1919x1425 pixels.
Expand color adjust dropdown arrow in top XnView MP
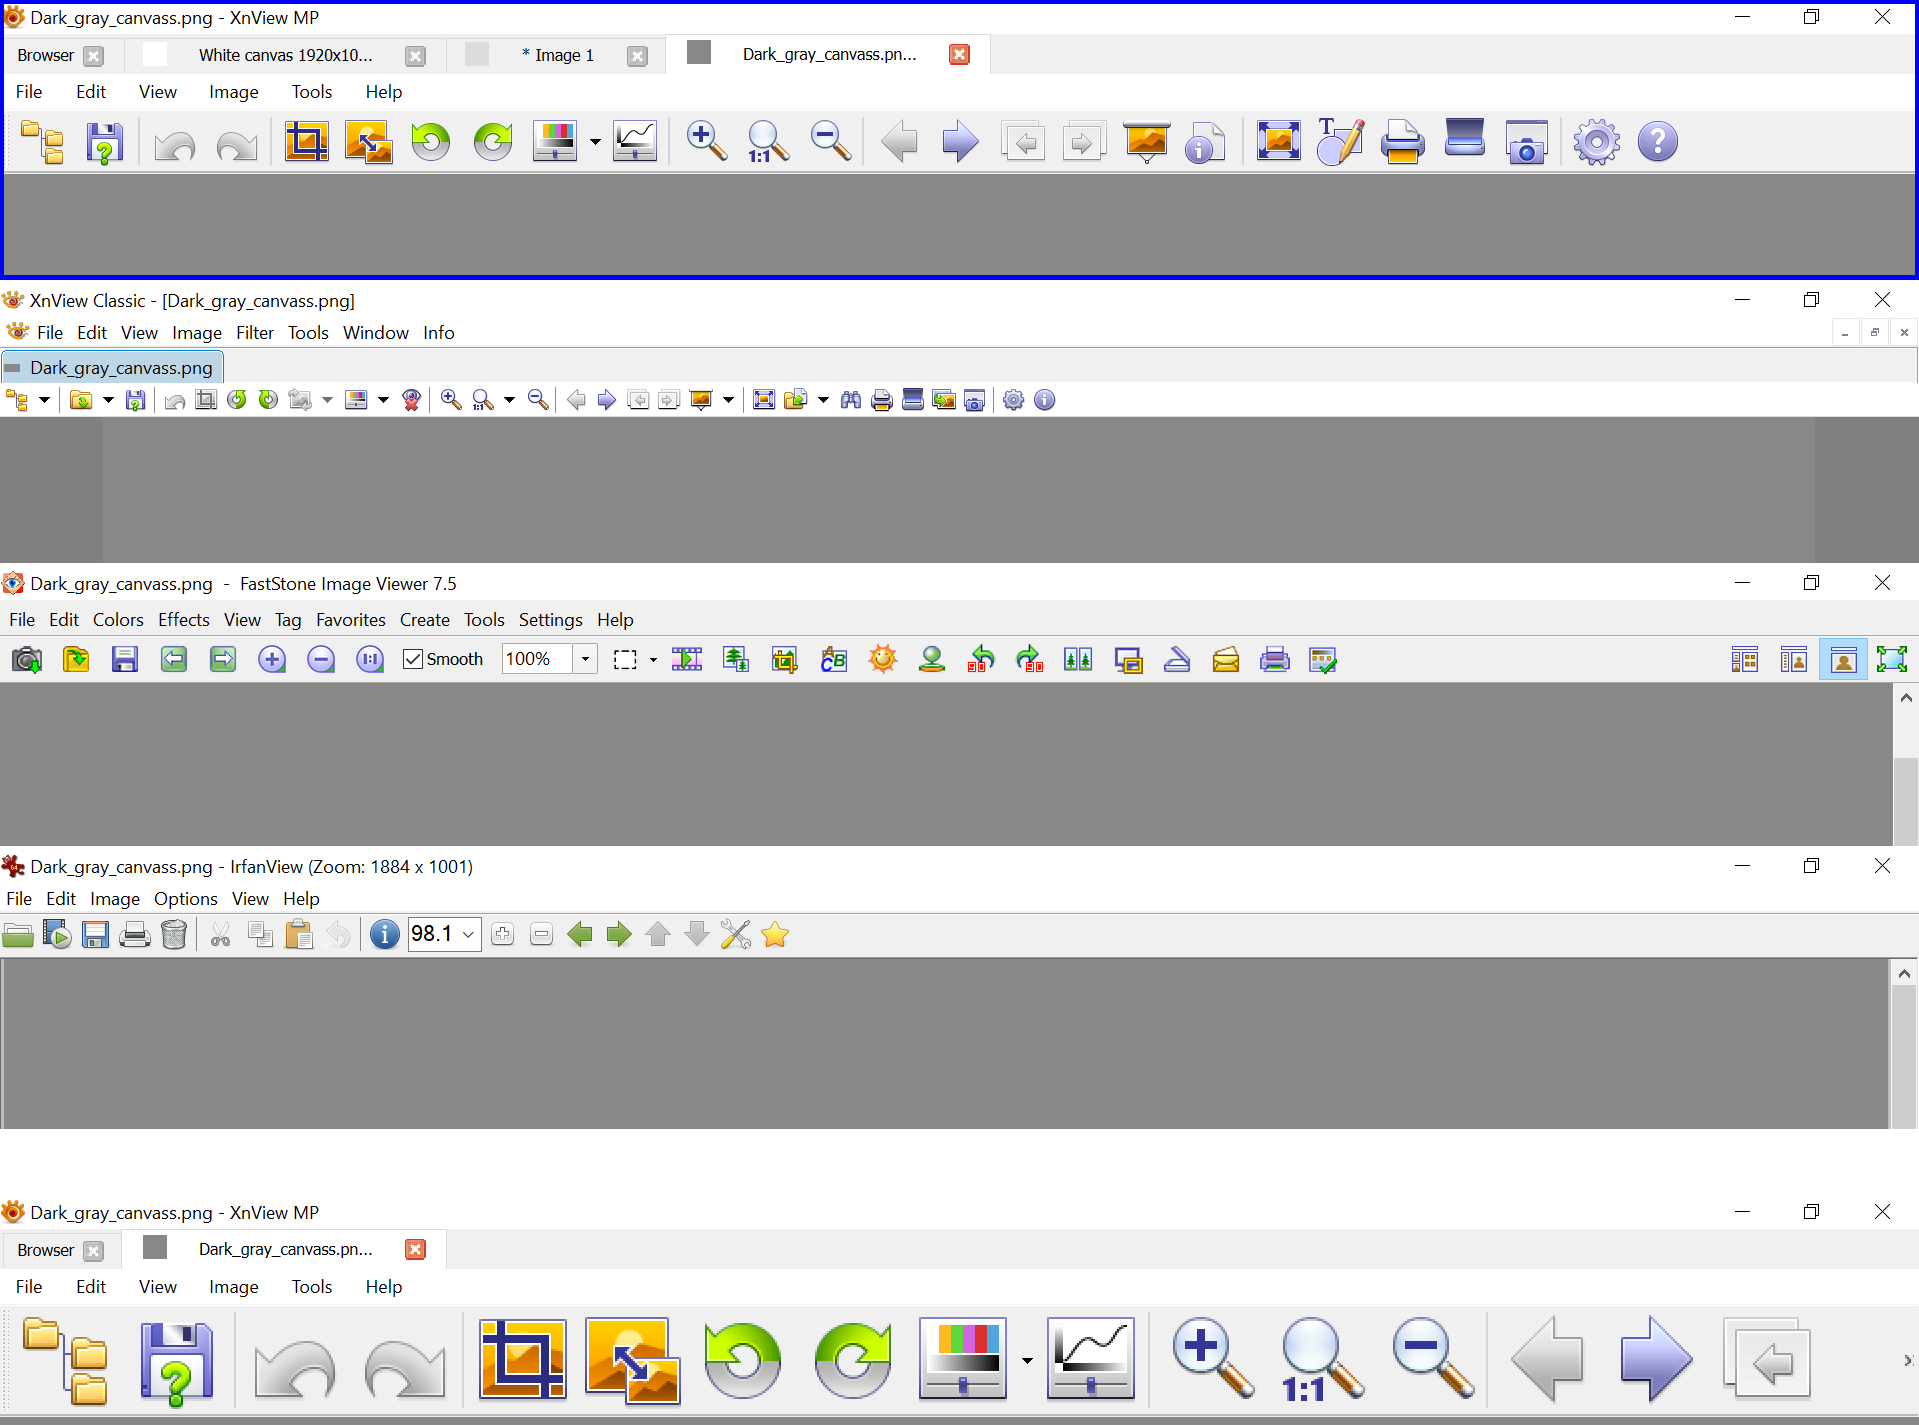pos(595,142)
